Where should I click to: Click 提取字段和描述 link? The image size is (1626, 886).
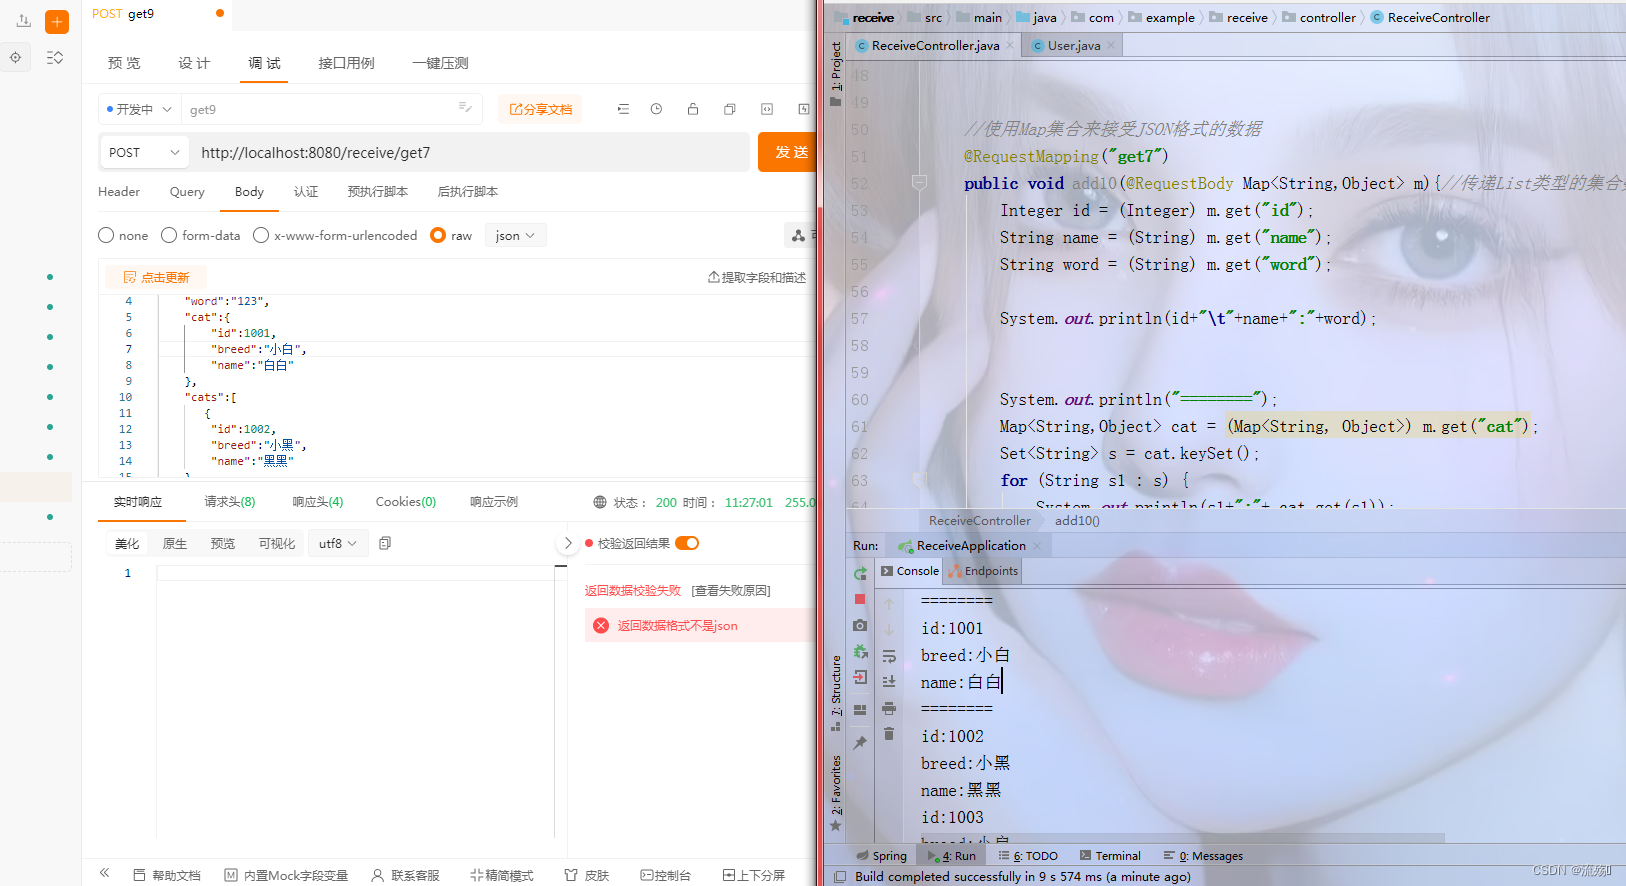click(757, 277)
